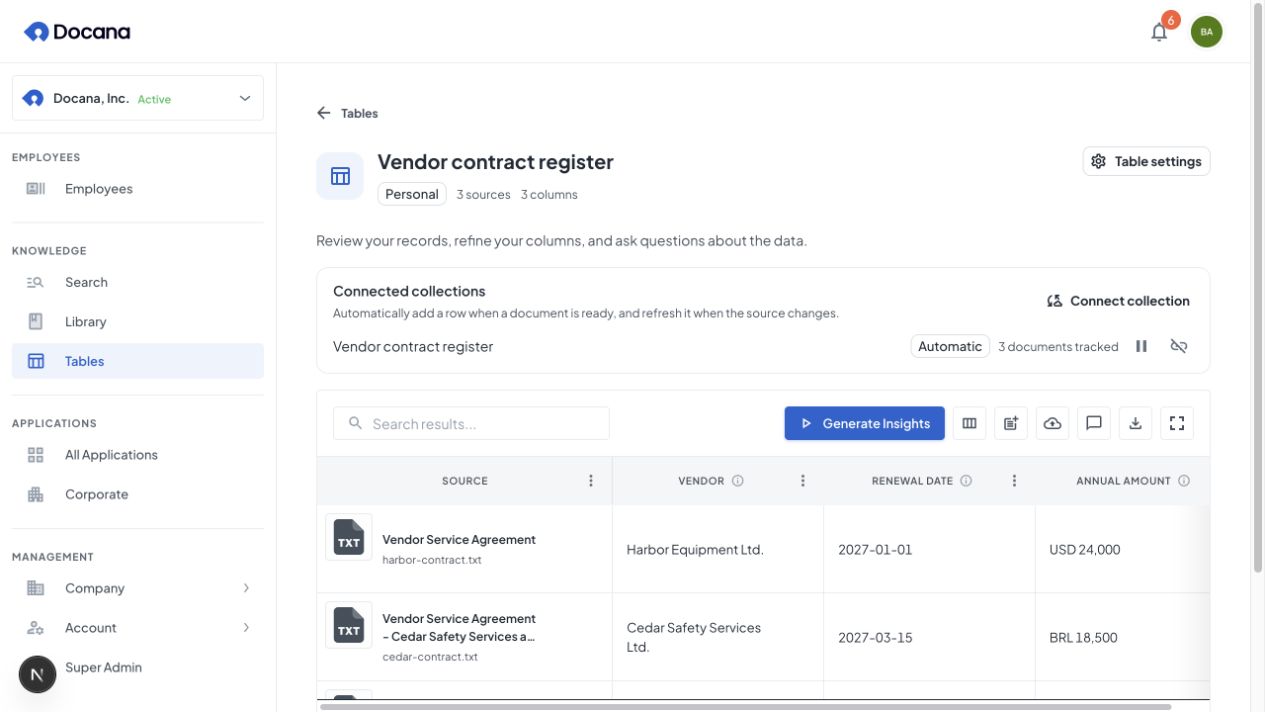Open Super Admin in the sidebar

click(x=138, y=667)
